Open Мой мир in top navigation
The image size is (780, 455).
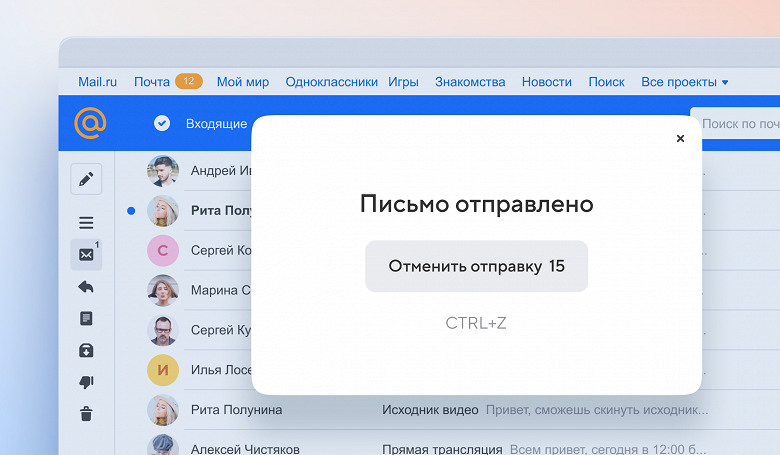point(243,82)
